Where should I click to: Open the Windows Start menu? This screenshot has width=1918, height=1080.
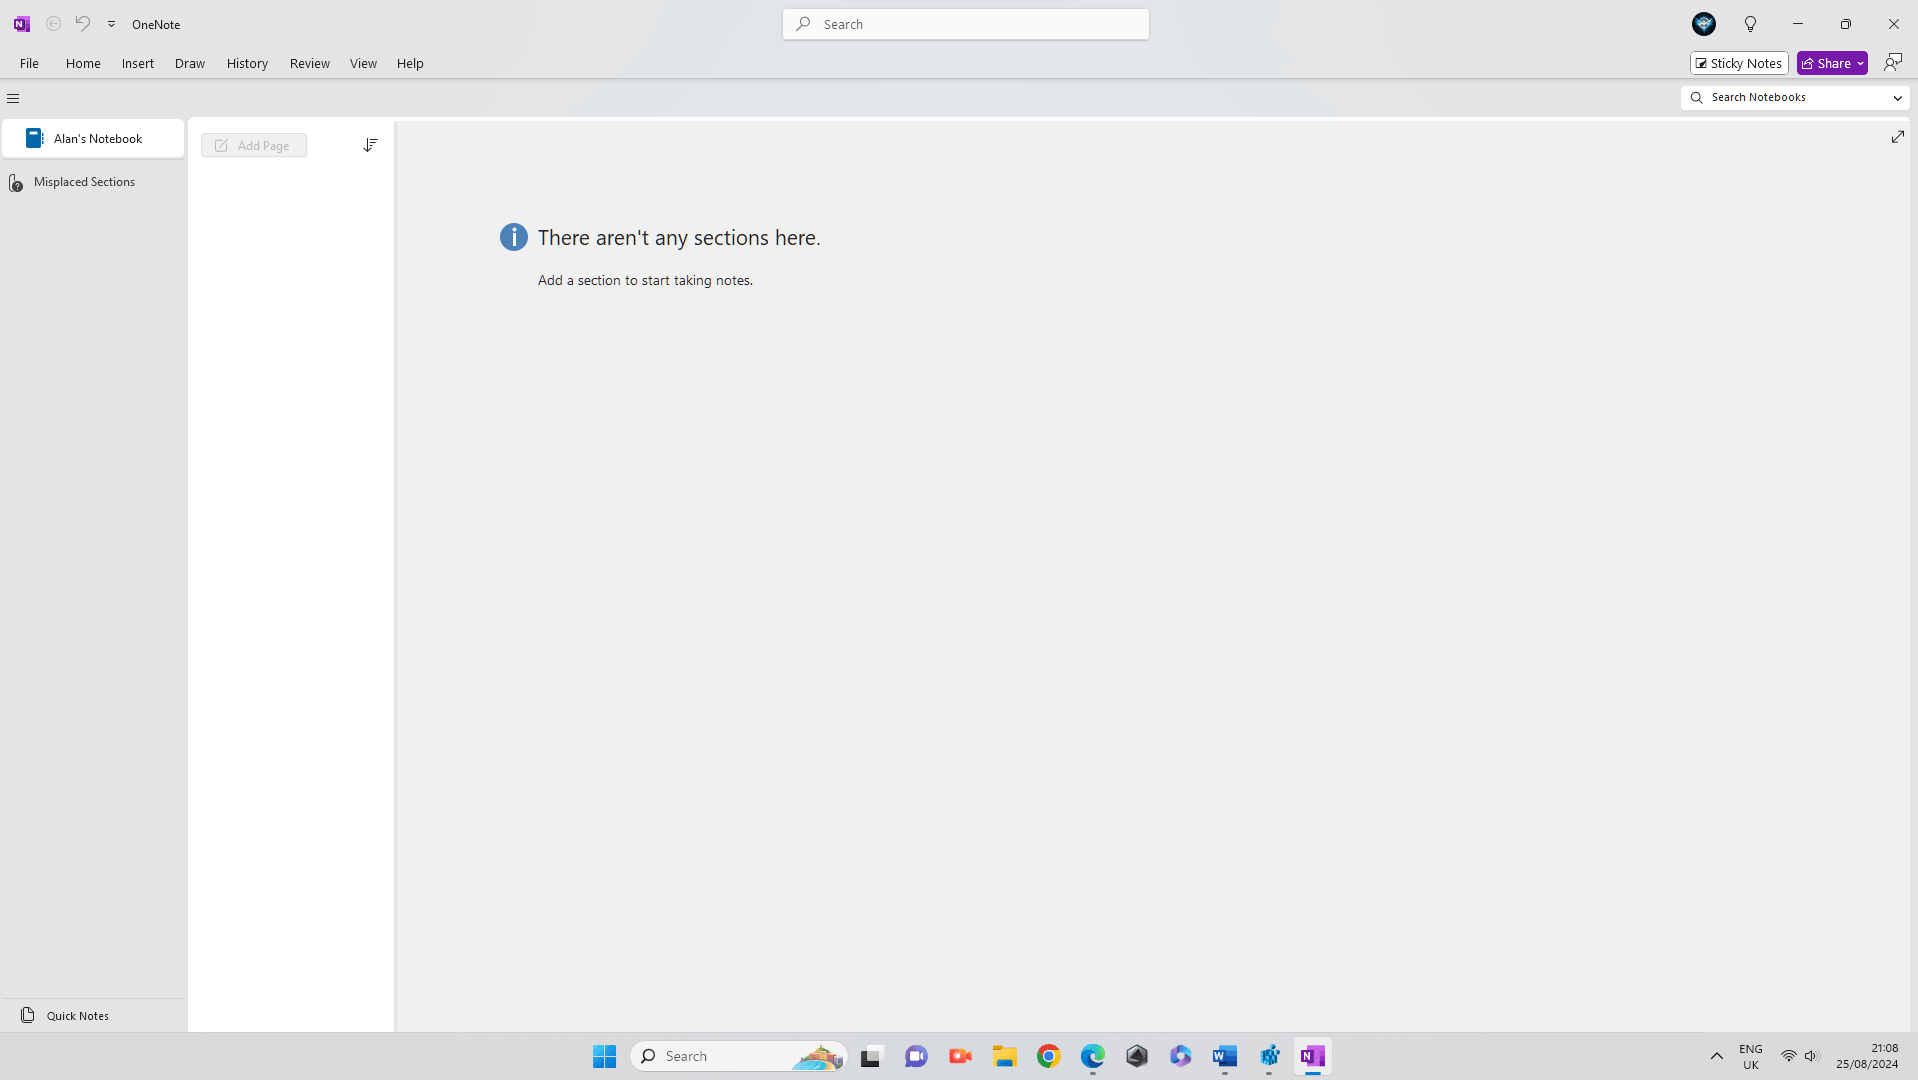click(x=604, y=1057)
